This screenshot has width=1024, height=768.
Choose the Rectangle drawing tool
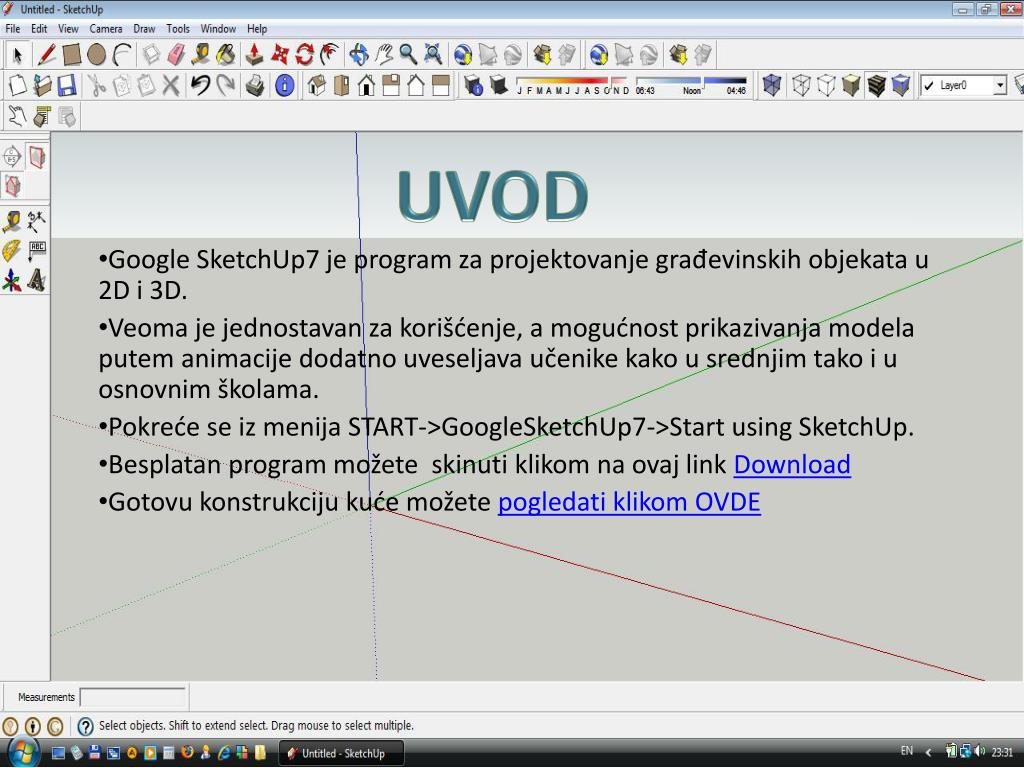[72, 55]
